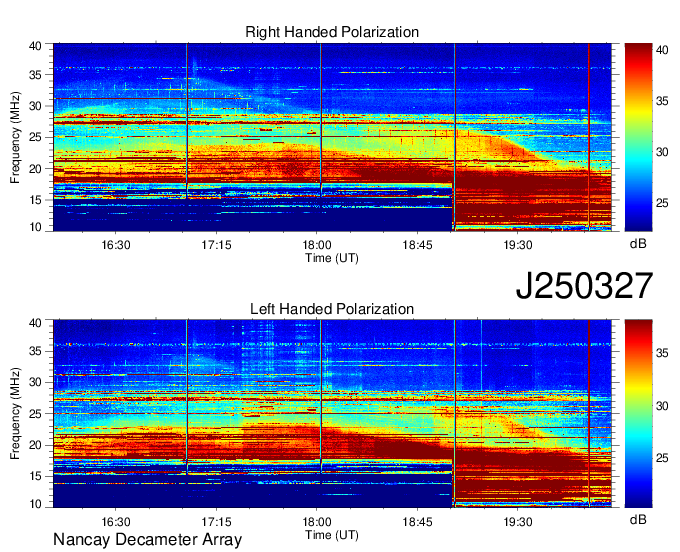This screenshot has width=680, height=552.
Task: Select the J250327 observation label
Action: click(x=584, y=286)
